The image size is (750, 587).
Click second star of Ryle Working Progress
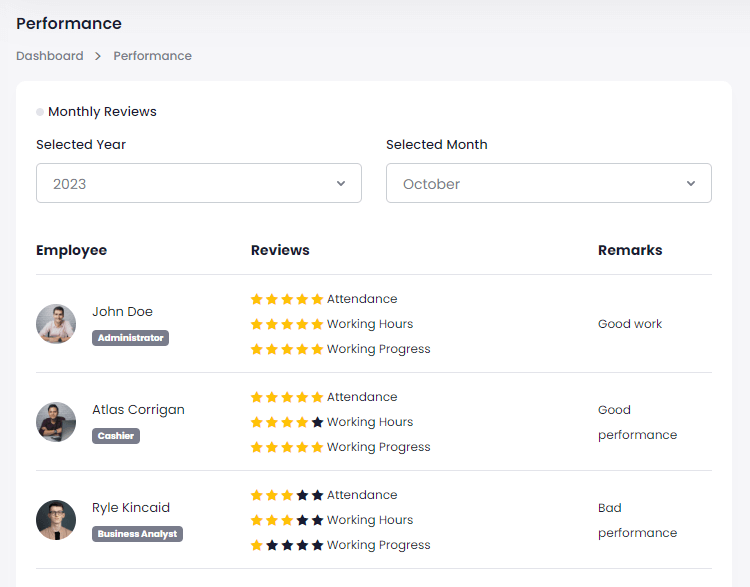coord(272,545)
